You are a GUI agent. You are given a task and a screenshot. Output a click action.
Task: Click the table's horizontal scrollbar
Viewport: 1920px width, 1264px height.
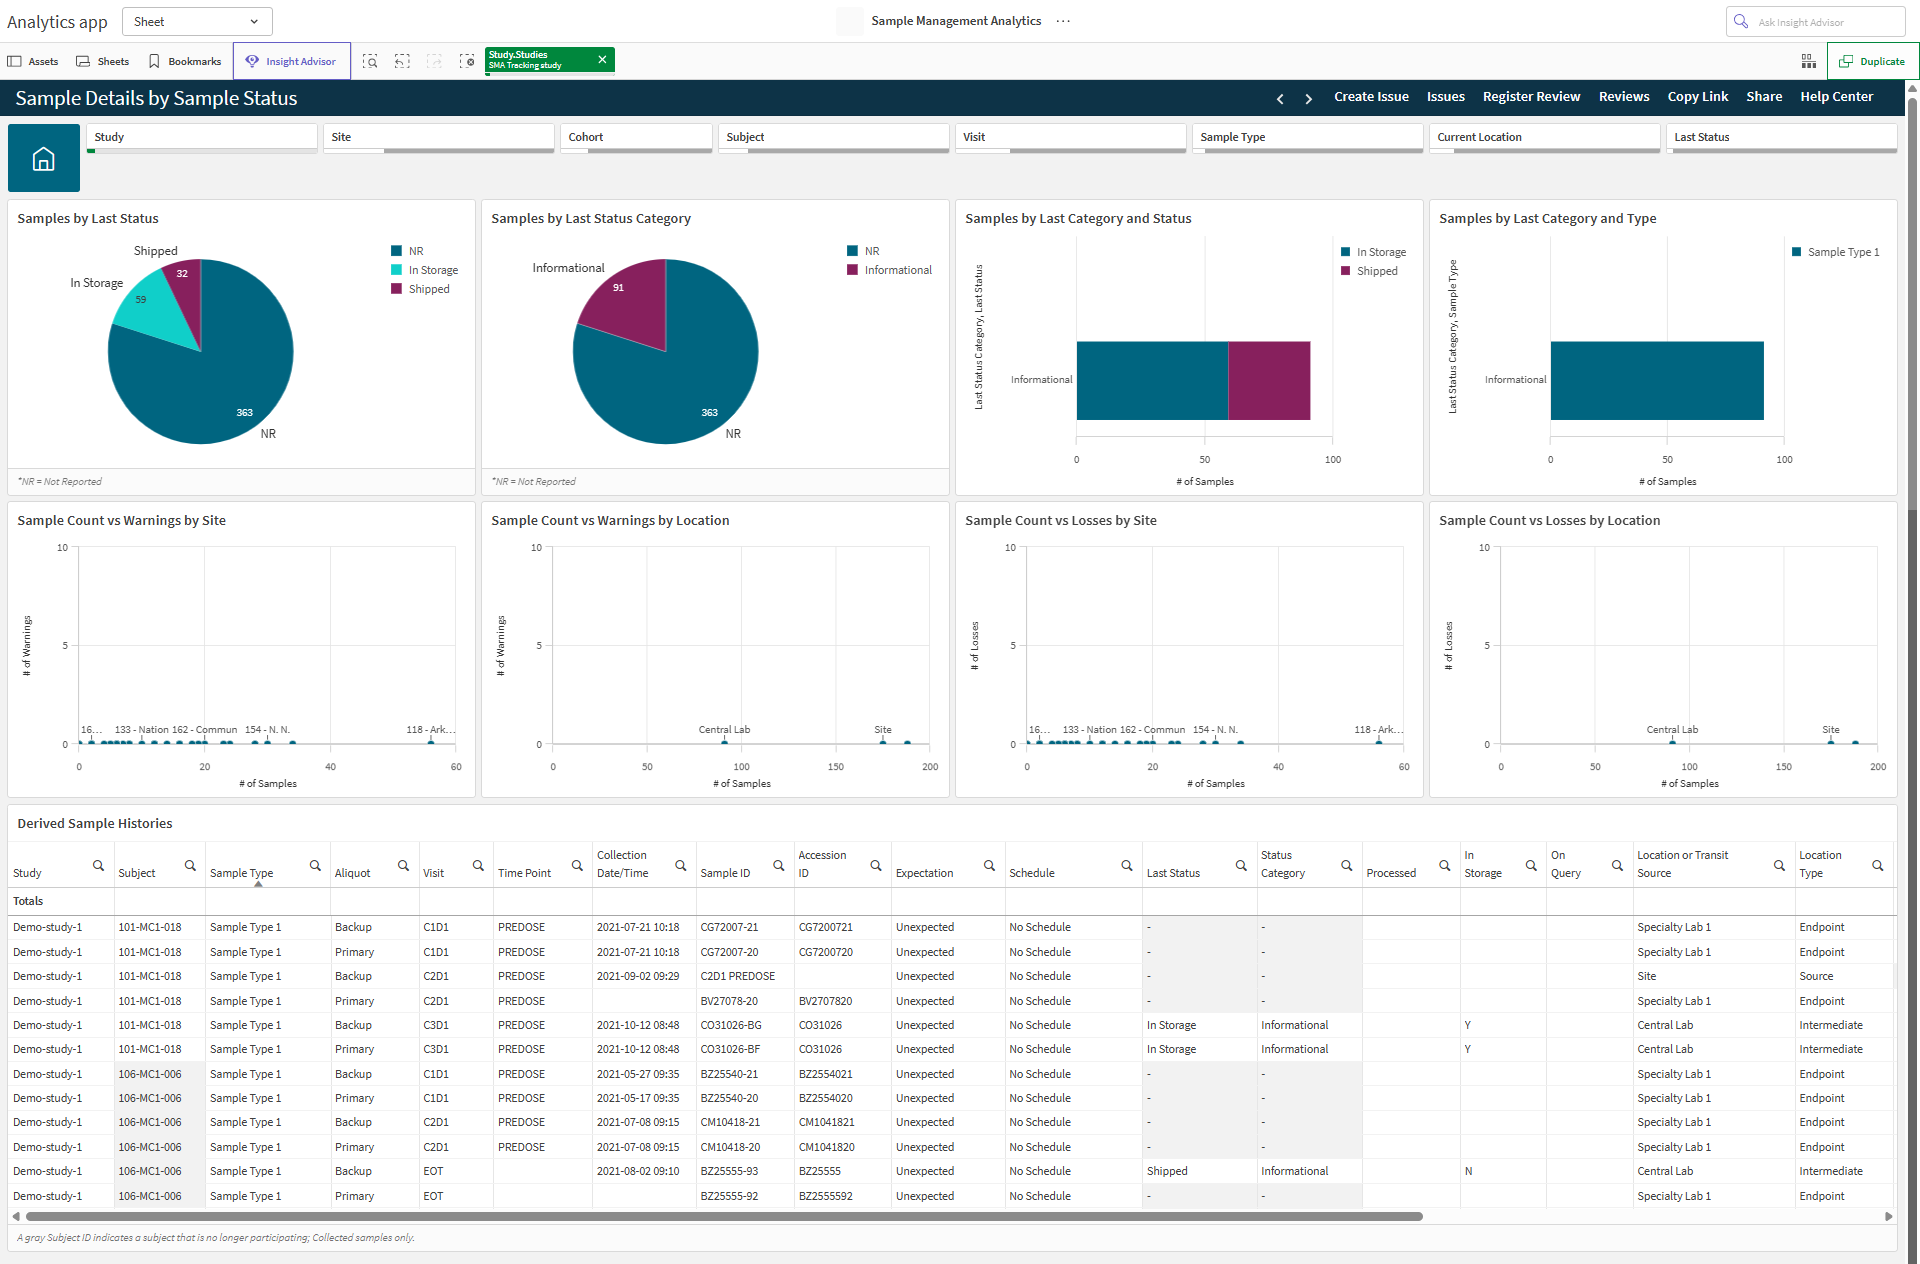point(724,1217)
